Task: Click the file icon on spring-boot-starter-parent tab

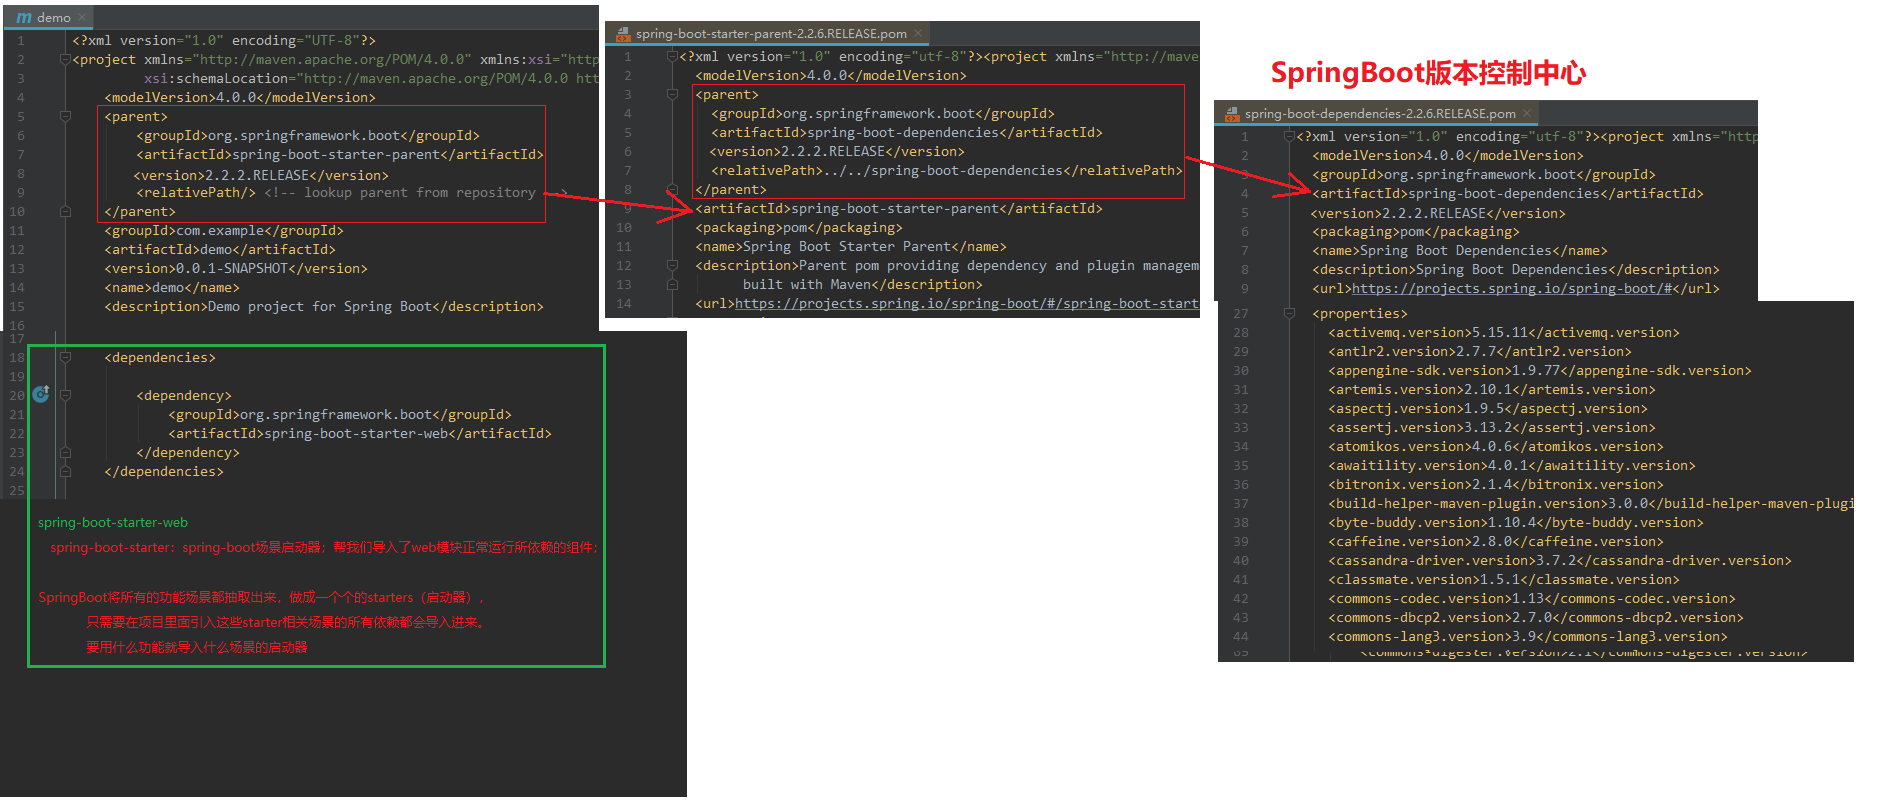Action: pyautogui.click(x=622, y=33)
